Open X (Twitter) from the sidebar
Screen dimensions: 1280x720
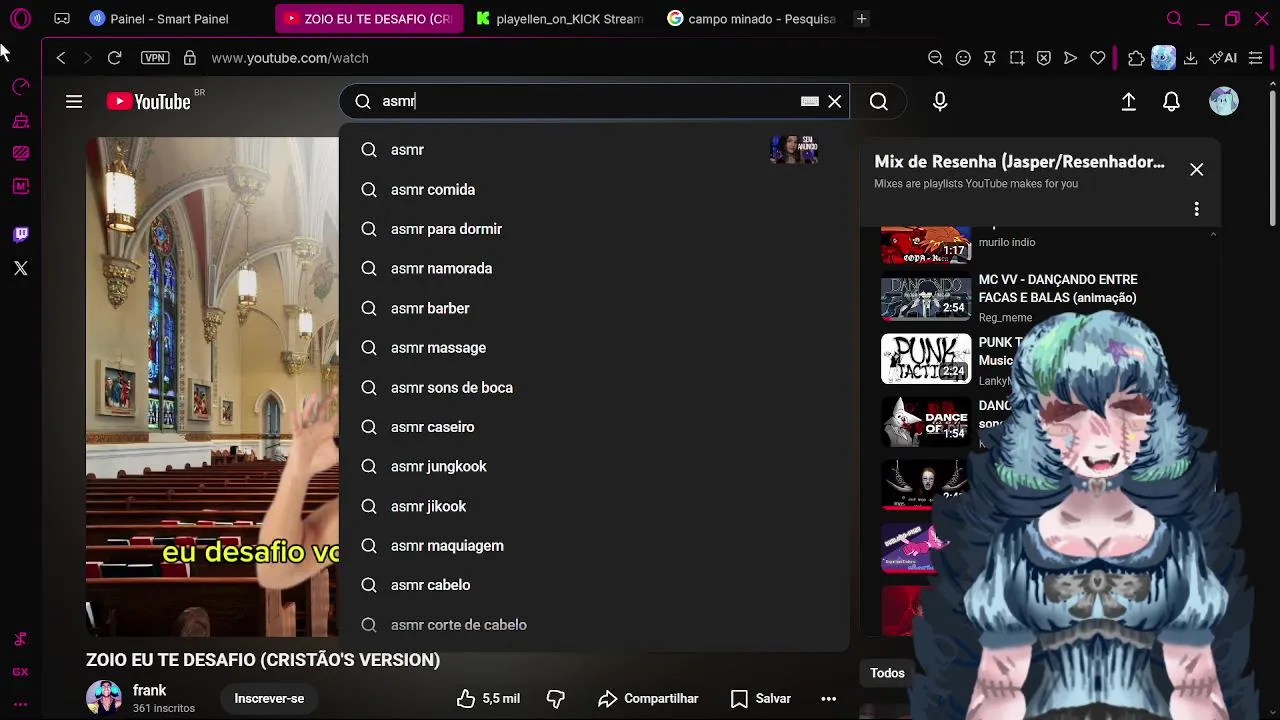click(20, 268)
